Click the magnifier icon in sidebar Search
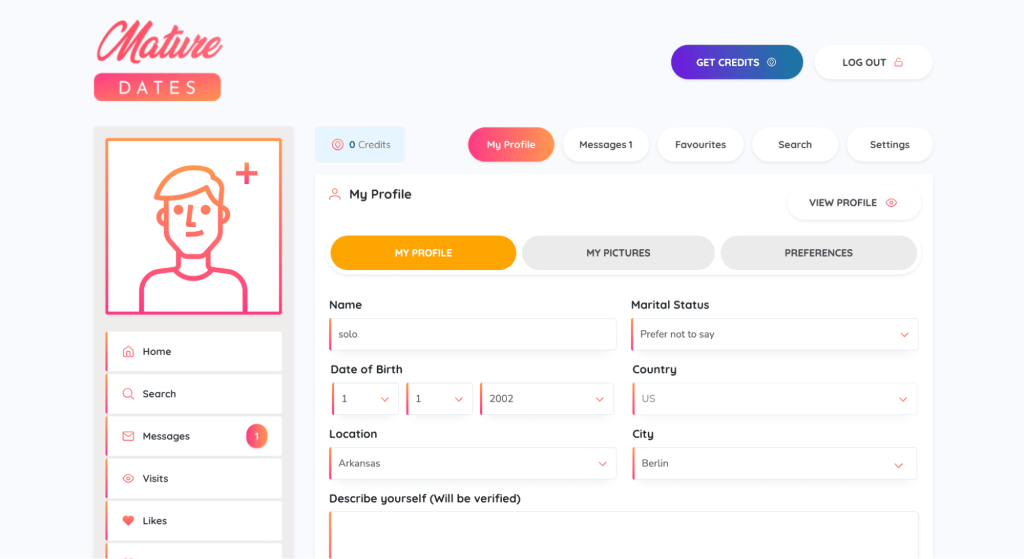Viewport: 1024px width, 559px height. coord(128,394)
